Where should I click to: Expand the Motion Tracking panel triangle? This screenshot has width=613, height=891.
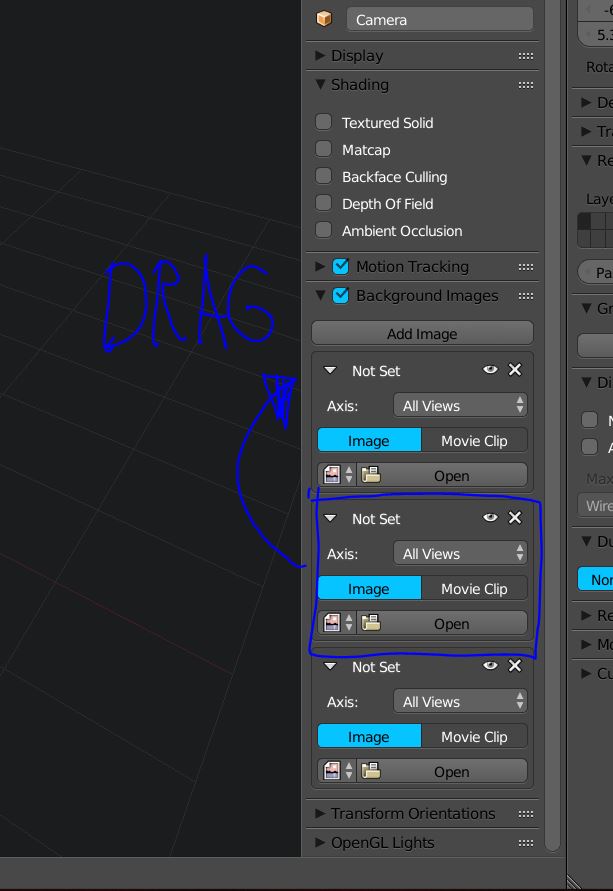click(320, 266)
